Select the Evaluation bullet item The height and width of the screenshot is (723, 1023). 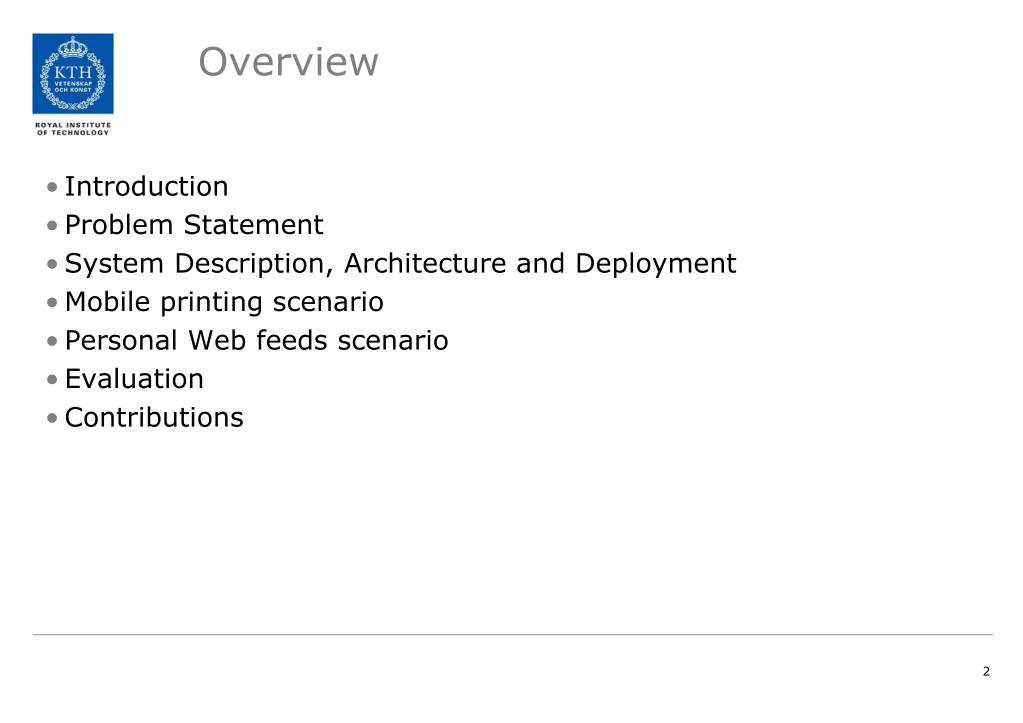[134, 379]
